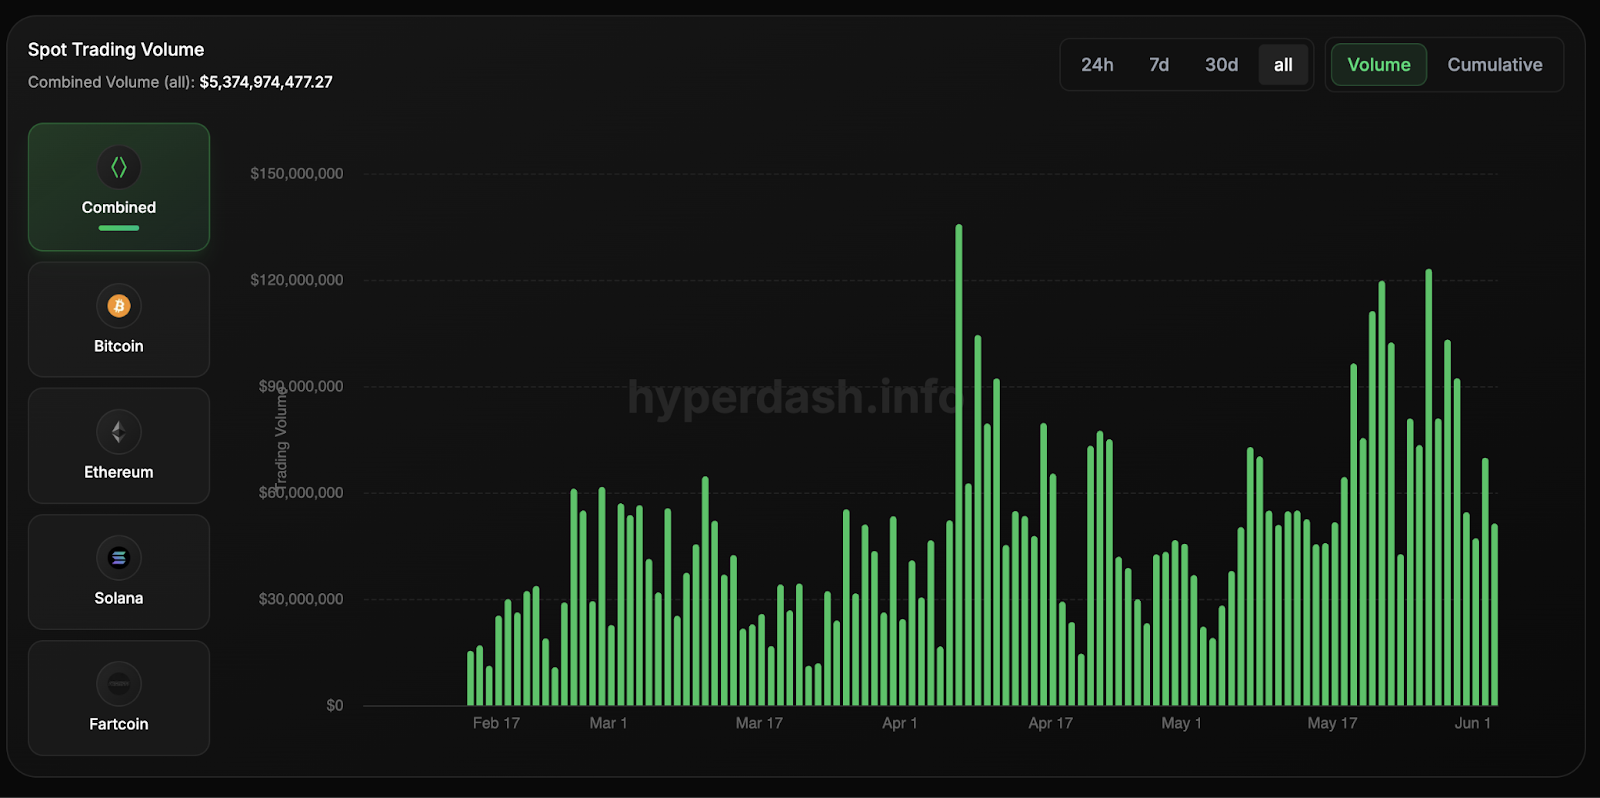The width and height of the screenshot is (1600, 798).
Task: Click the May 17 date label
Action: [x=1332, y=723]
